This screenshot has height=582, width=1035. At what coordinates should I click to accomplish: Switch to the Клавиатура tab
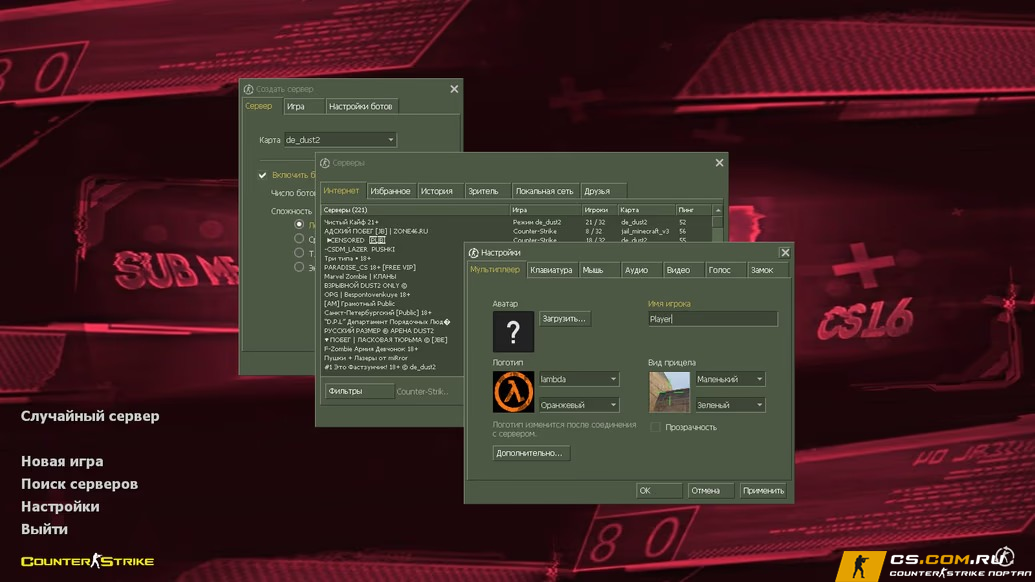(551, 270)
